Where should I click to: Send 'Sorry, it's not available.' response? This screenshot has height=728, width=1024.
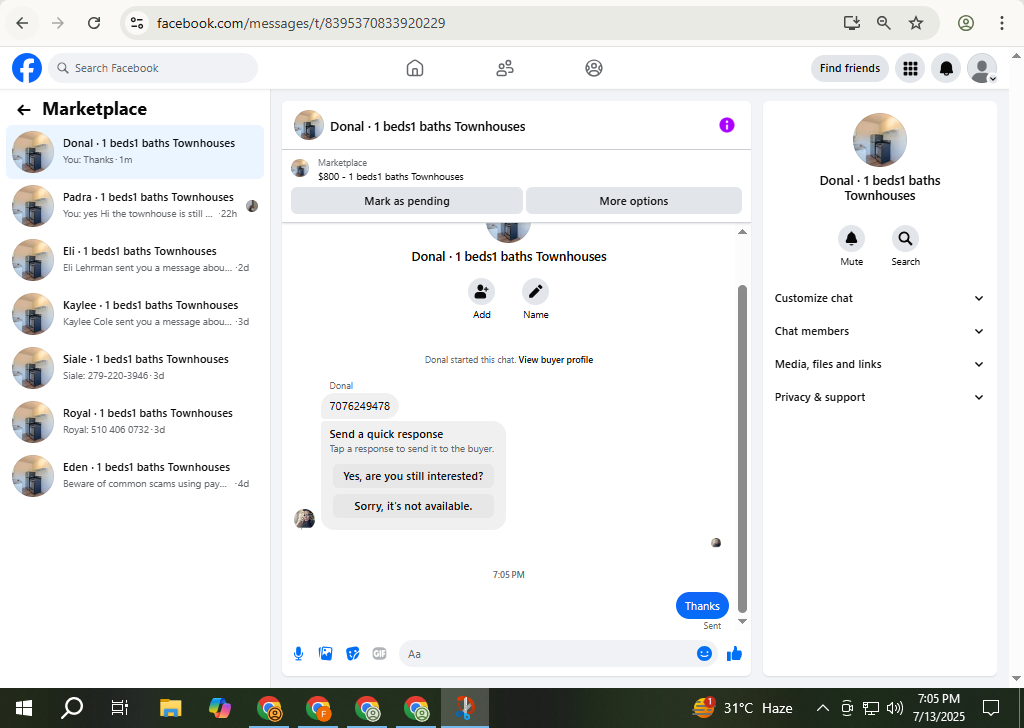click(413, 506)
